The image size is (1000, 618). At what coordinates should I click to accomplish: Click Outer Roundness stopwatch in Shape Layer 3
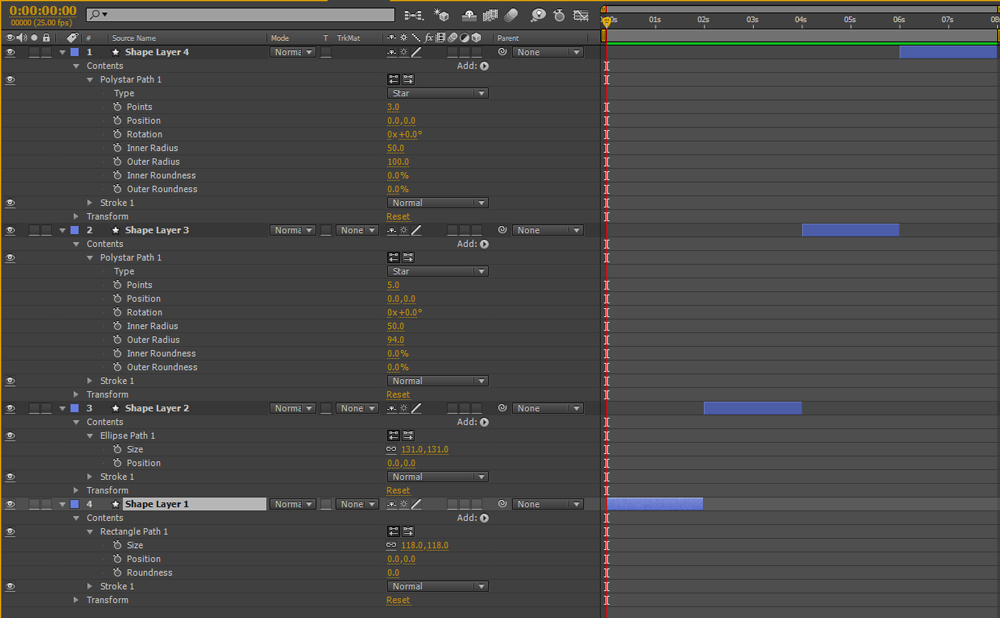pyautogui.click(x=117, y=367)
